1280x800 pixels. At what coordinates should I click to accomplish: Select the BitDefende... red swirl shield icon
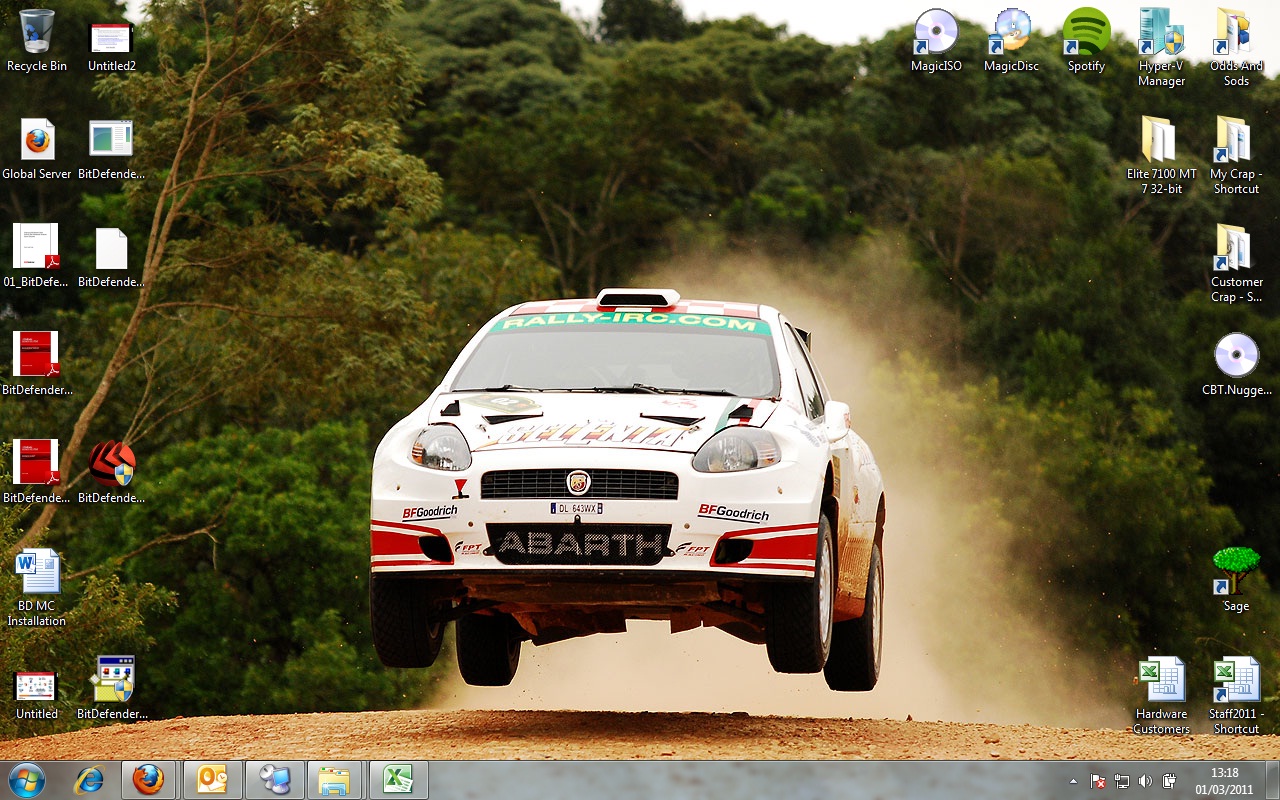pos(111,473)
